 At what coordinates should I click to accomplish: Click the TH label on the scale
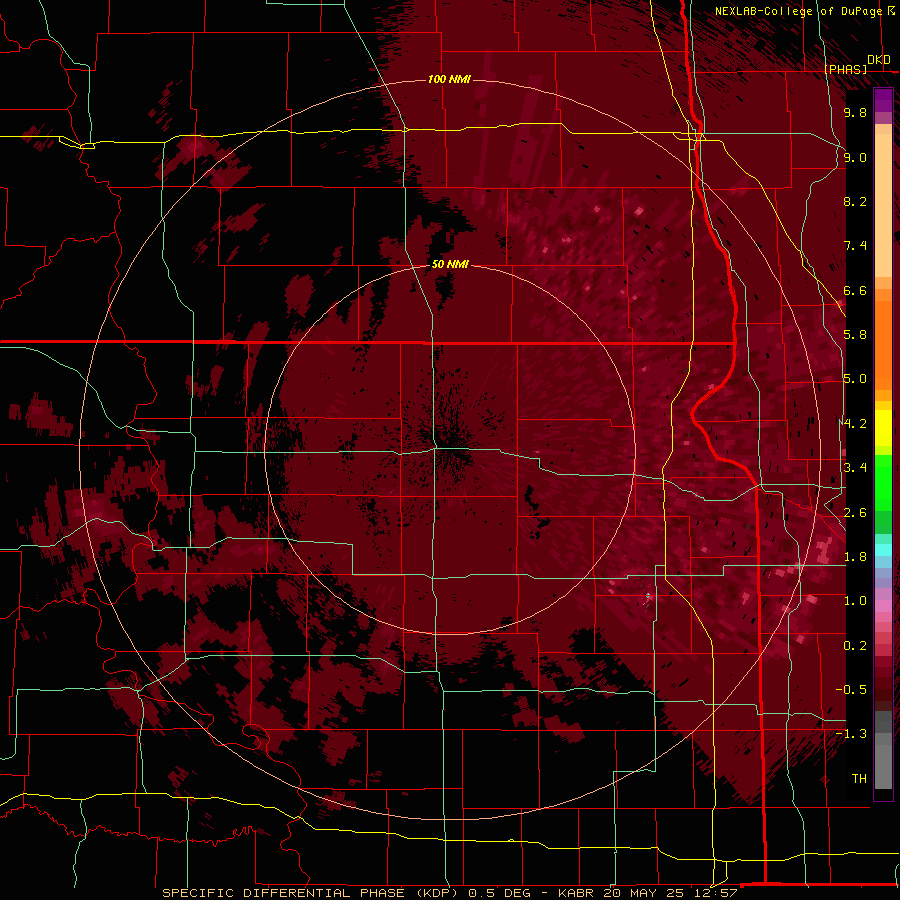(859, 779)
